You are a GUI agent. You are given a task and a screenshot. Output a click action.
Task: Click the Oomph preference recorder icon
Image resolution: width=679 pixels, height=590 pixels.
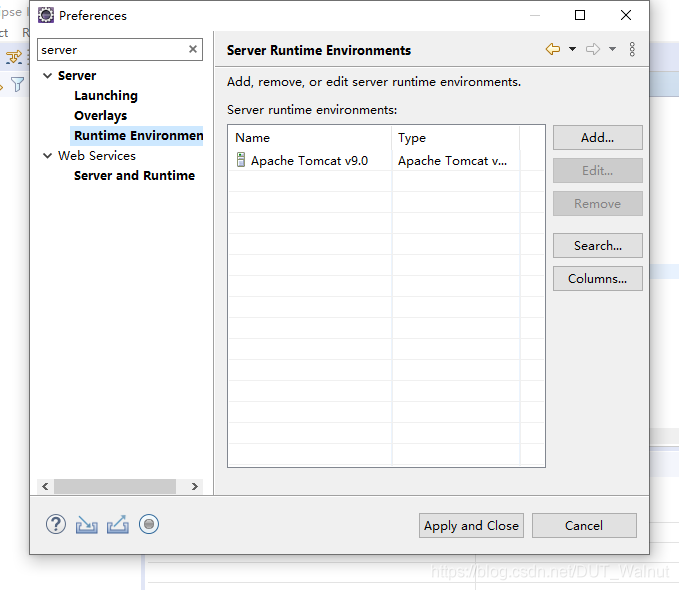point(149,524)
